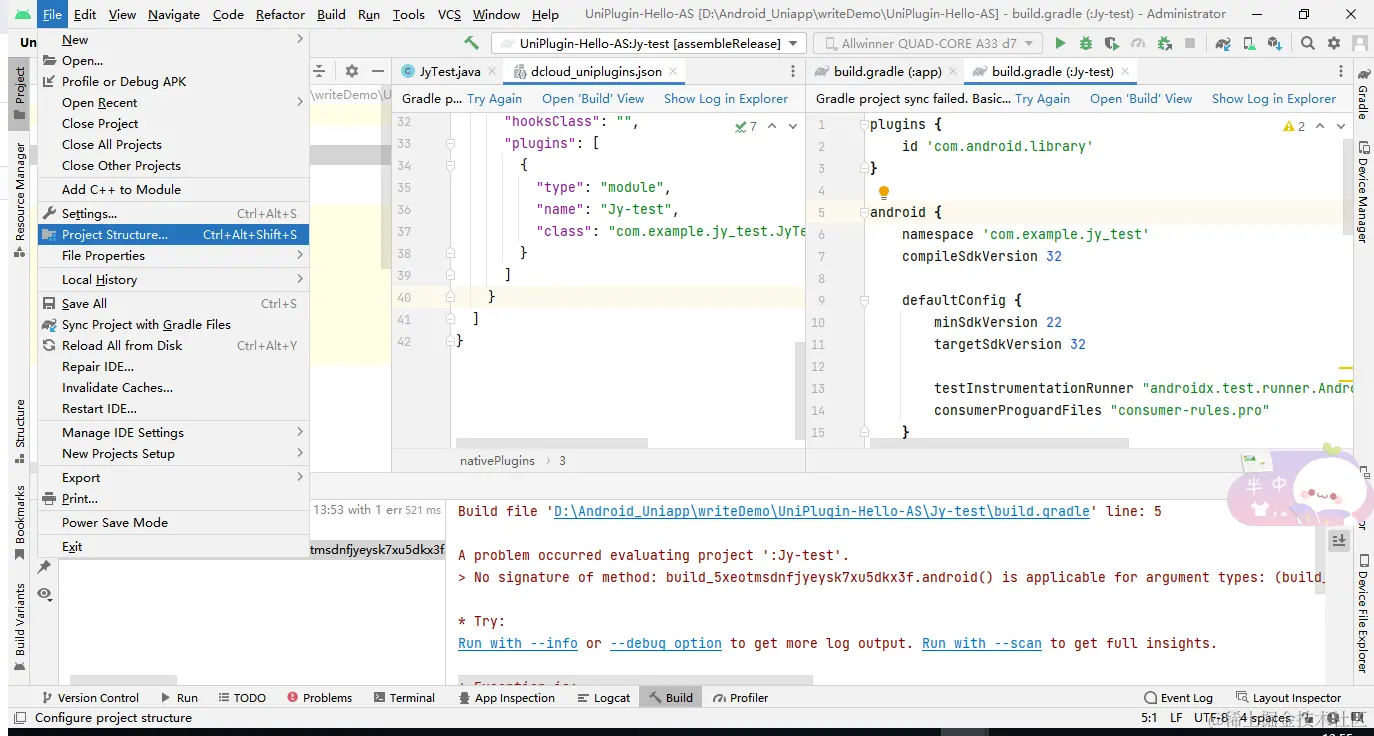Viewport: 1374px width, 736px height.
Task: Click the JSON editor vertical scrollbar
Action: click(799, 390)
